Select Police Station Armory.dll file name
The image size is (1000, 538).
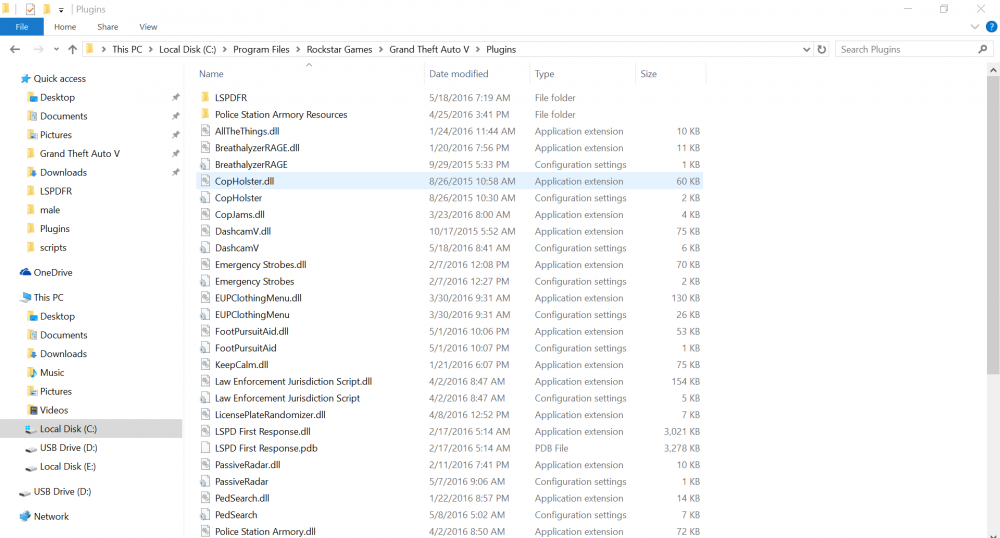pyautogui.click(x=265, y=532)
